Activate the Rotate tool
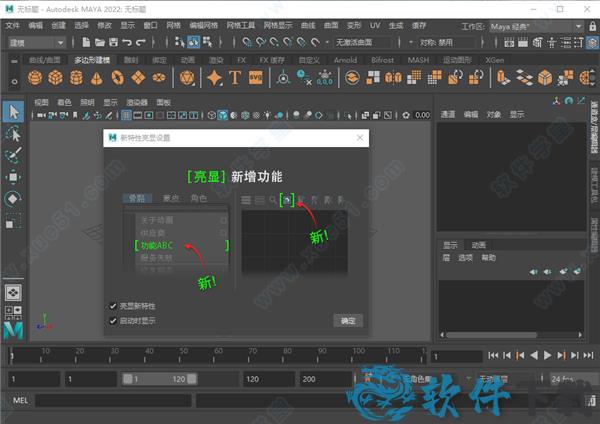 tap(13, 199)
